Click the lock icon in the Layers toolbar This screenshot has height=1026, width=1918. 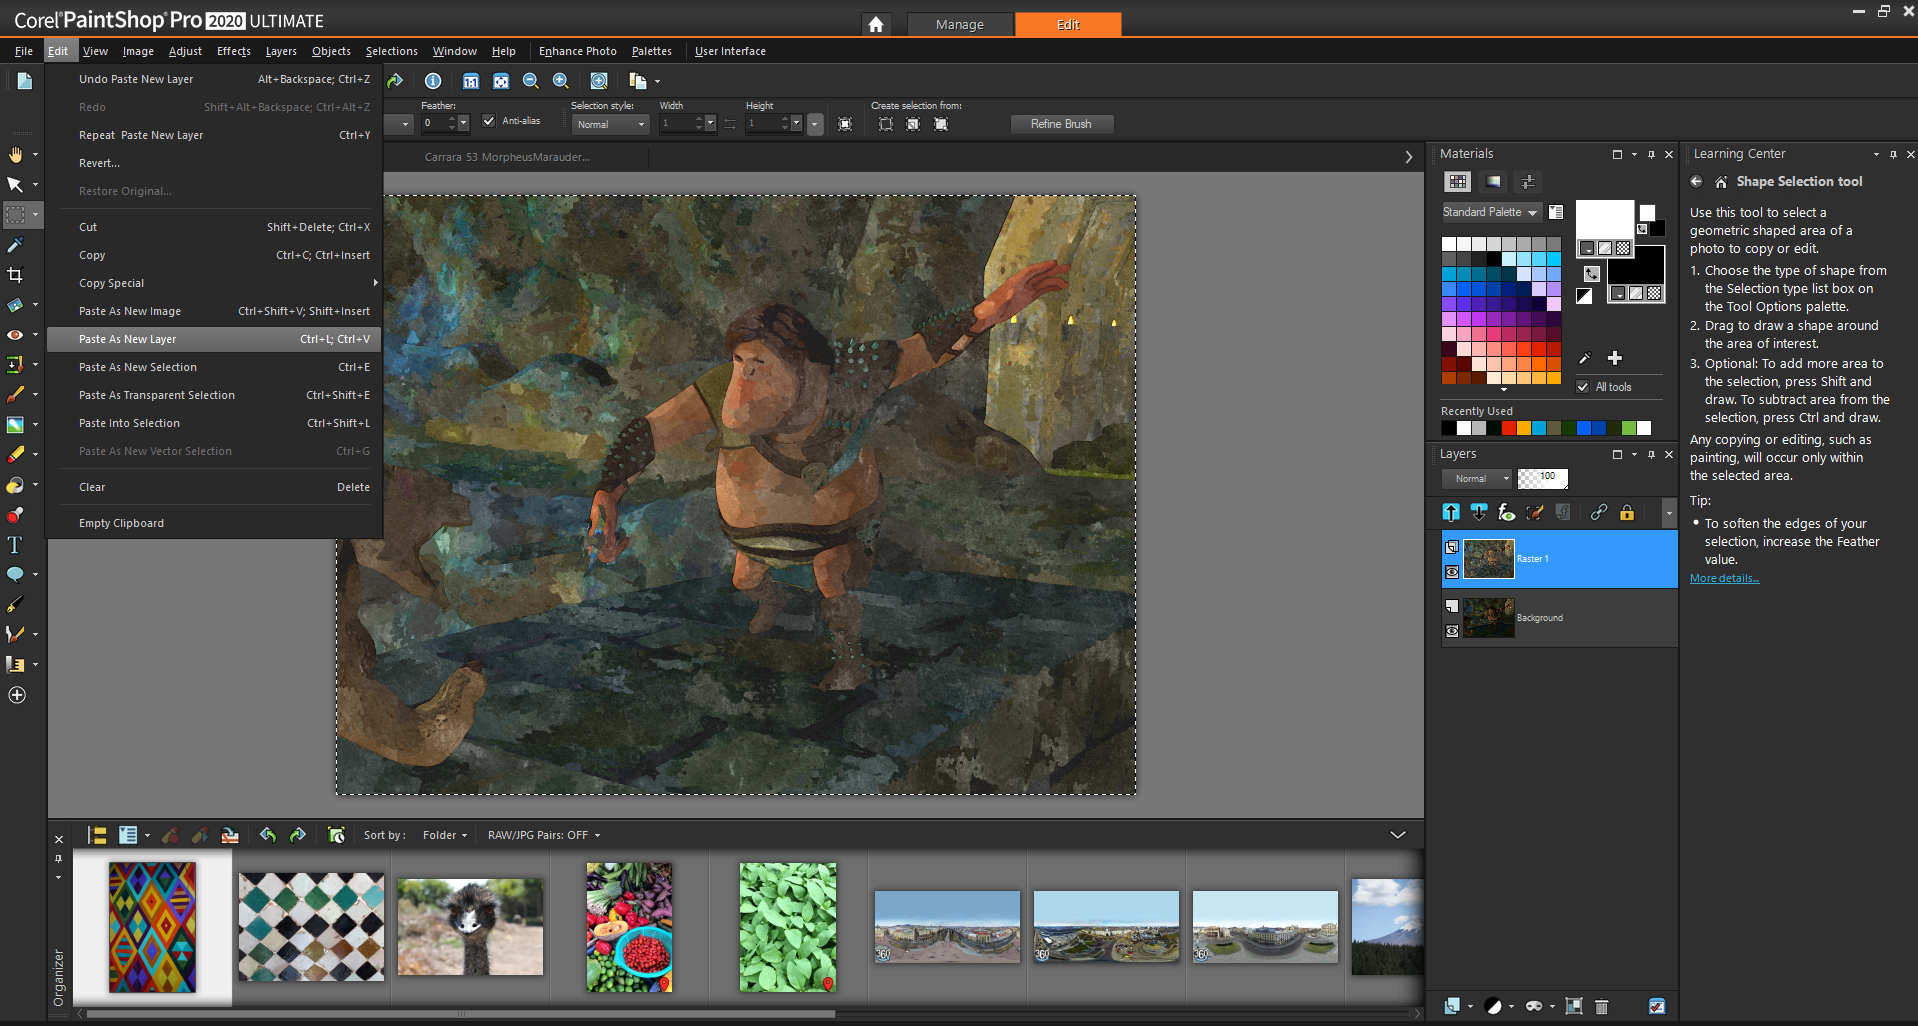coord(1627,513)
